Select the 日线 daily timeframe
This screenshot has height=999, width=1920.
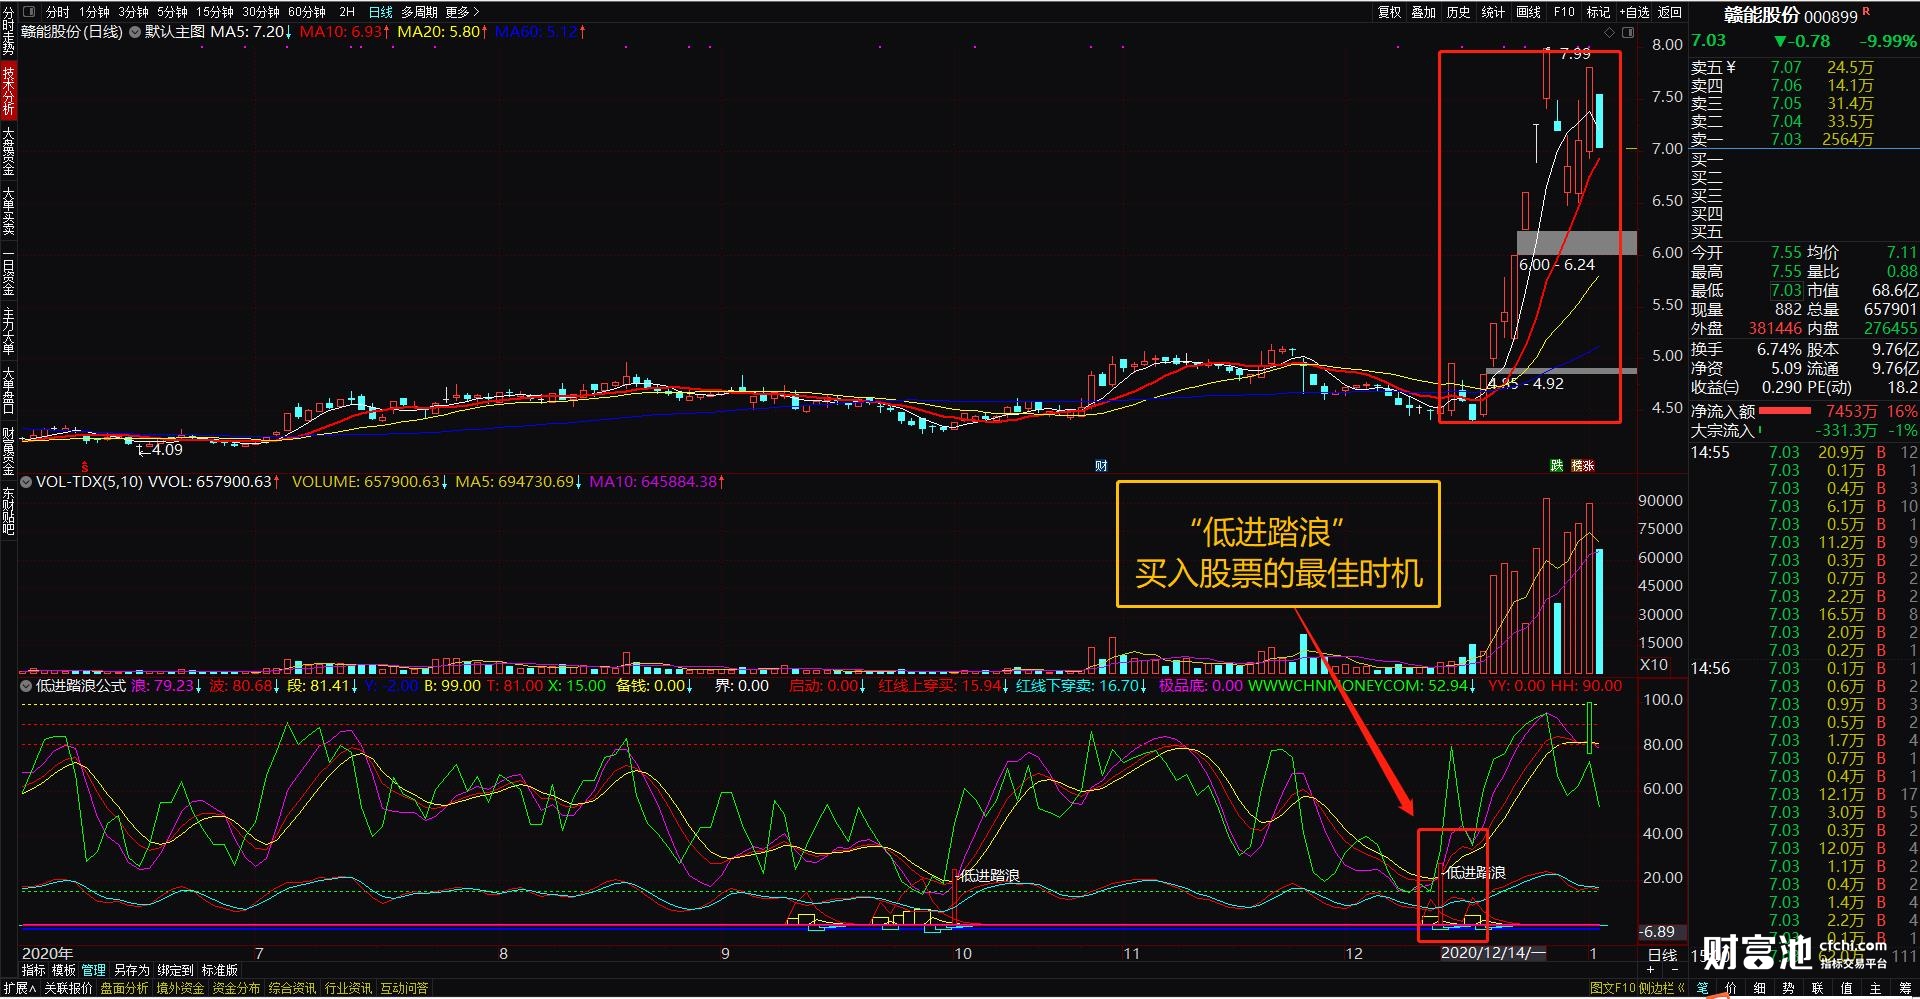[381, 12]
